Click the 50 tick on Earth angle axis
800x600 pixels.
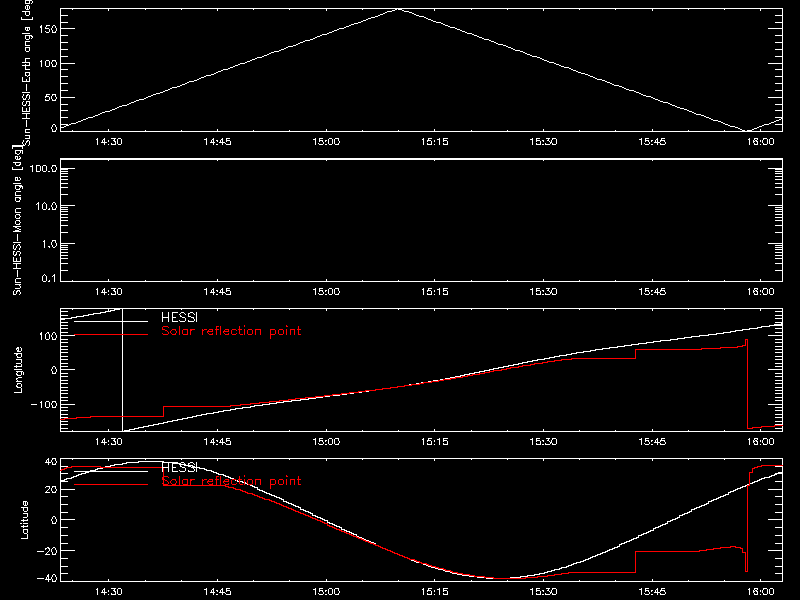pyautogui.click(x=51, y=97)
